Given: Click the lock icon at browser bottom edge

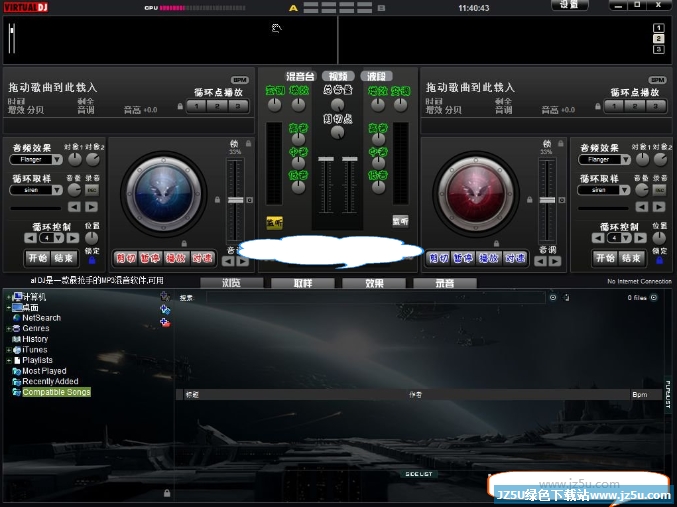Looking at the screenshot, I should pyautogui.click(x=167, y=493).
